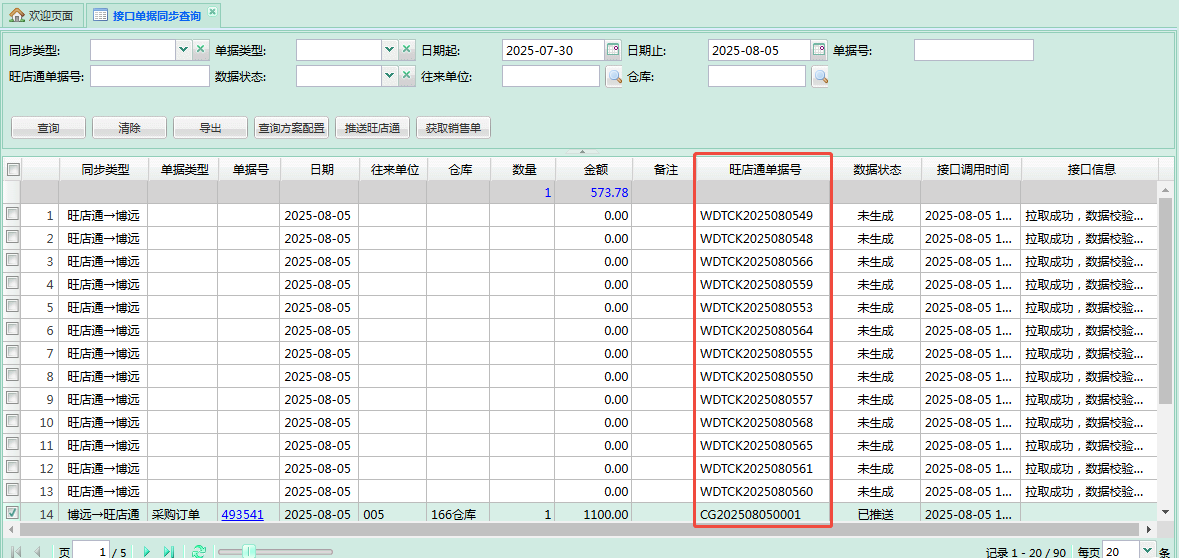Open the calendar picker for 日期止
This screenshot has width=1179, height=558.
(820, 50)
